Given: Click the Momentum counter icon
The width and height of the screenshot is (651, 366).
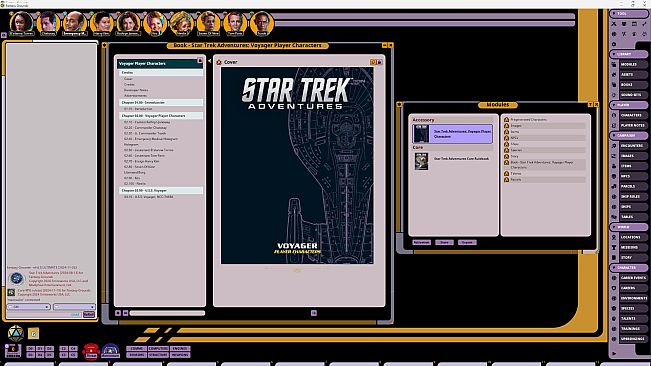Looking at the screenshot, I should pos(110,351).
